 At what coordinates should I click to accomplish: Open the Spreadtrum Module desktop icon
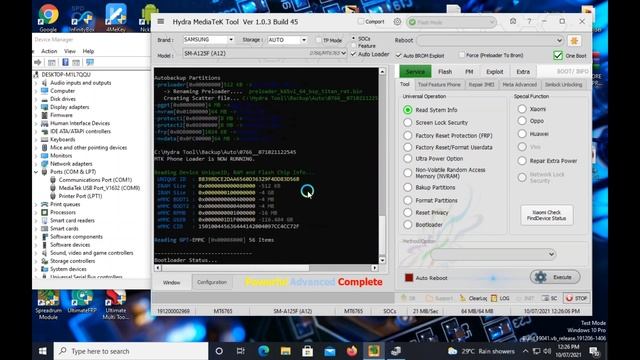click(48, 304)
